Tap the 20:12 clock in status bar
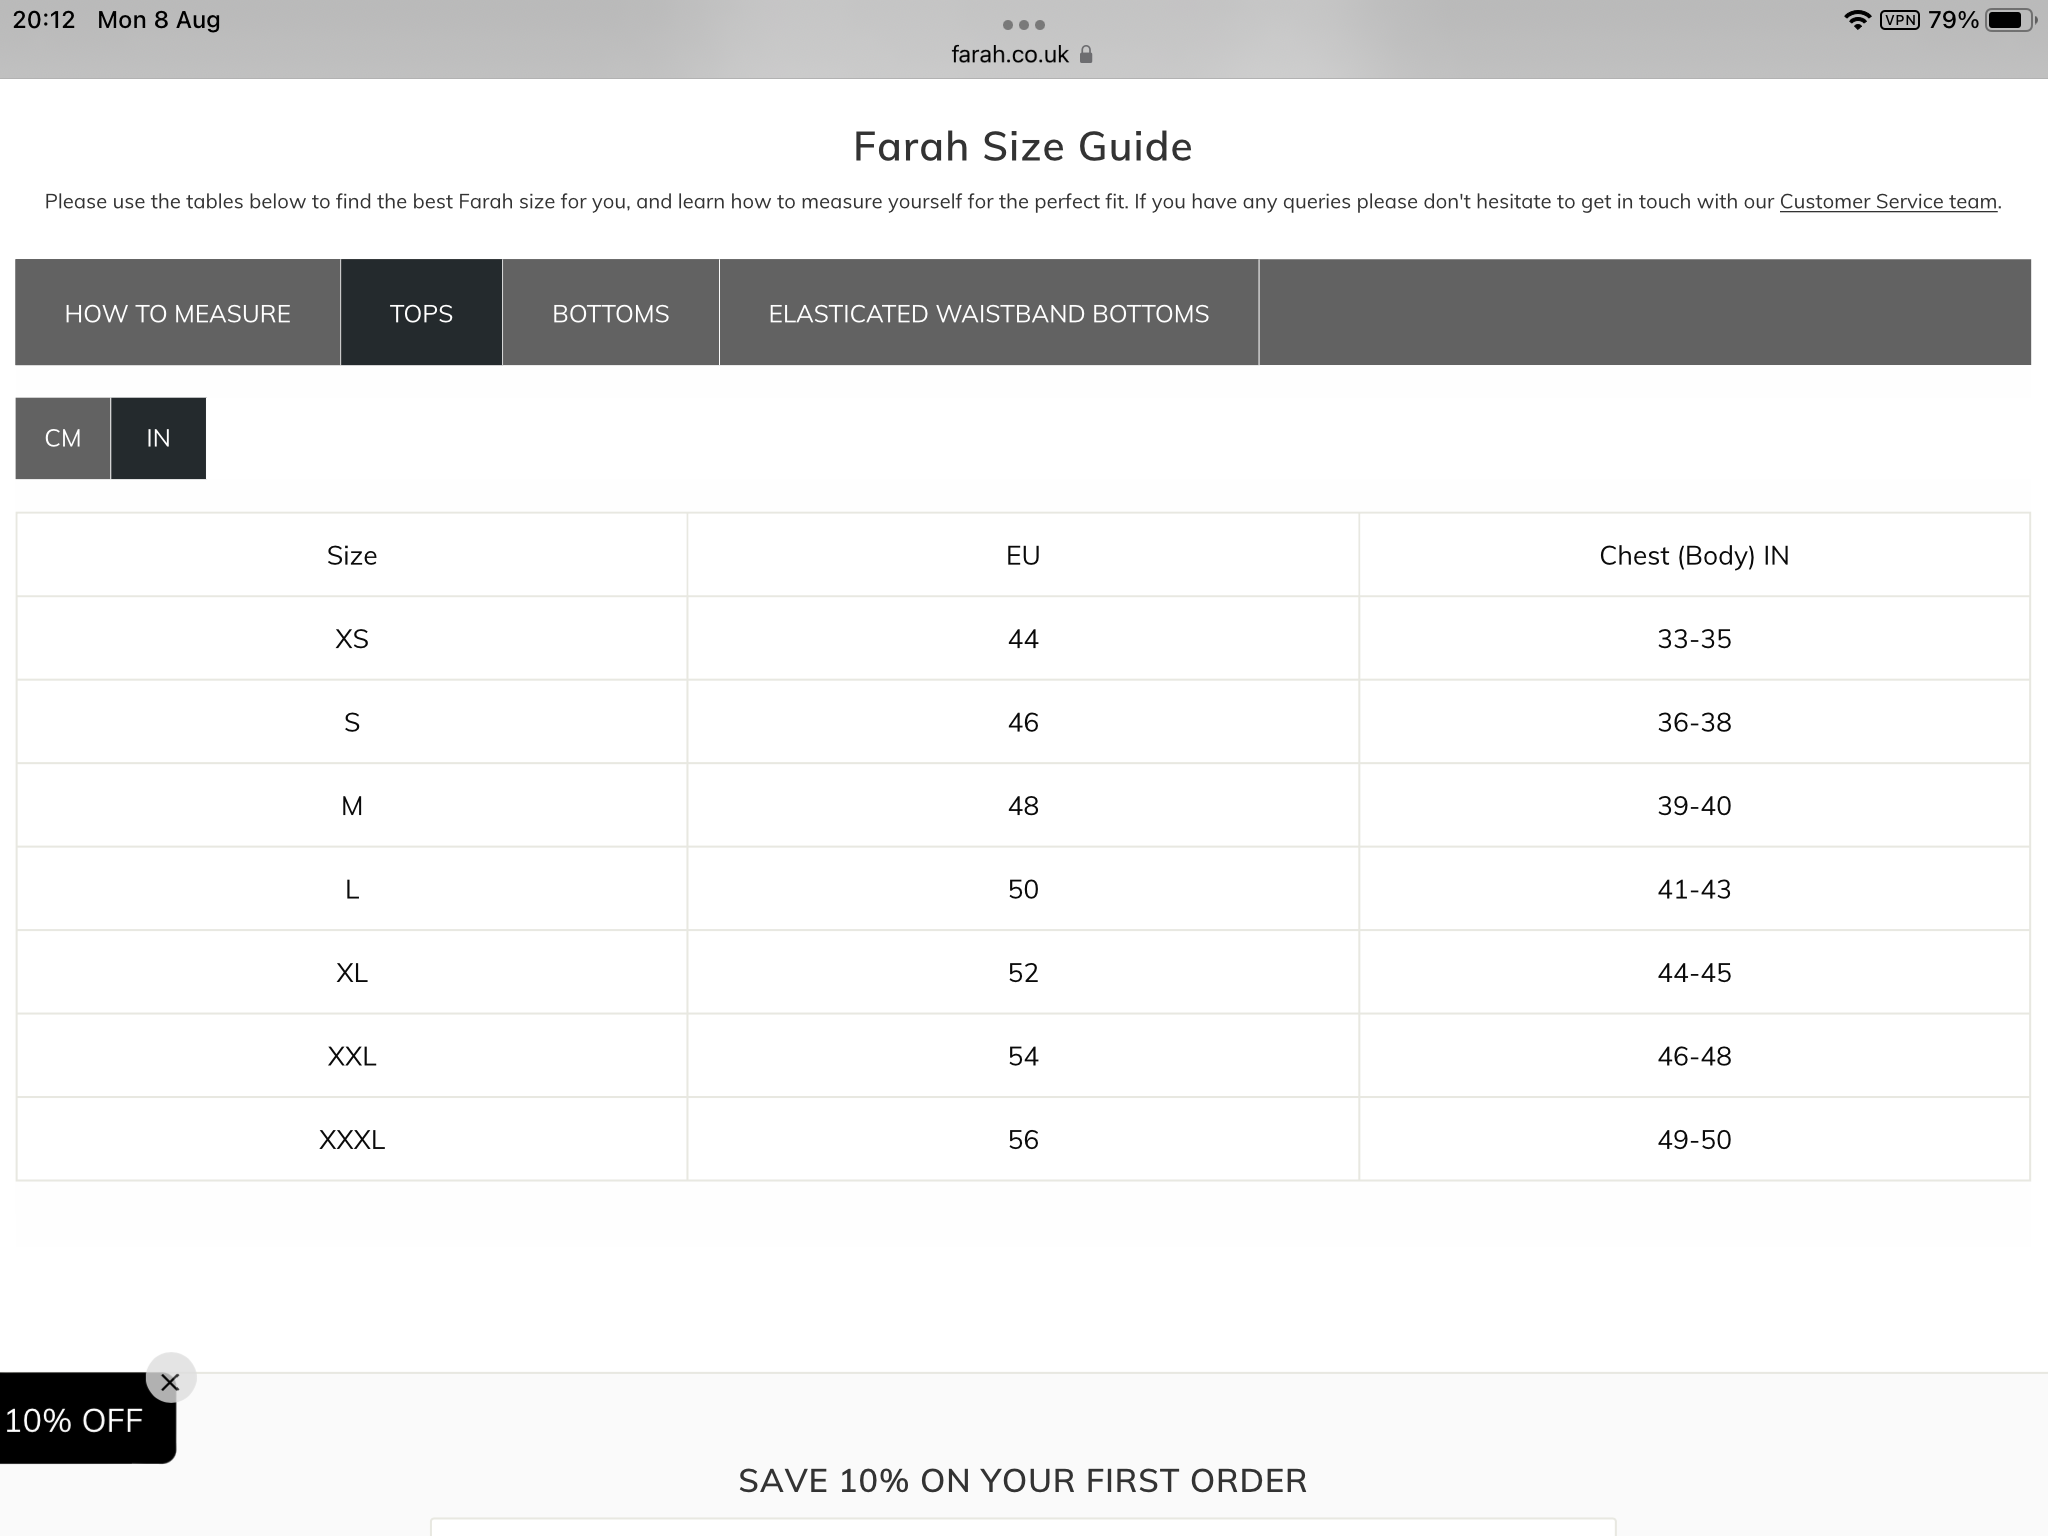Viewport: 2048px width, 1536px height. pos(44,20)
